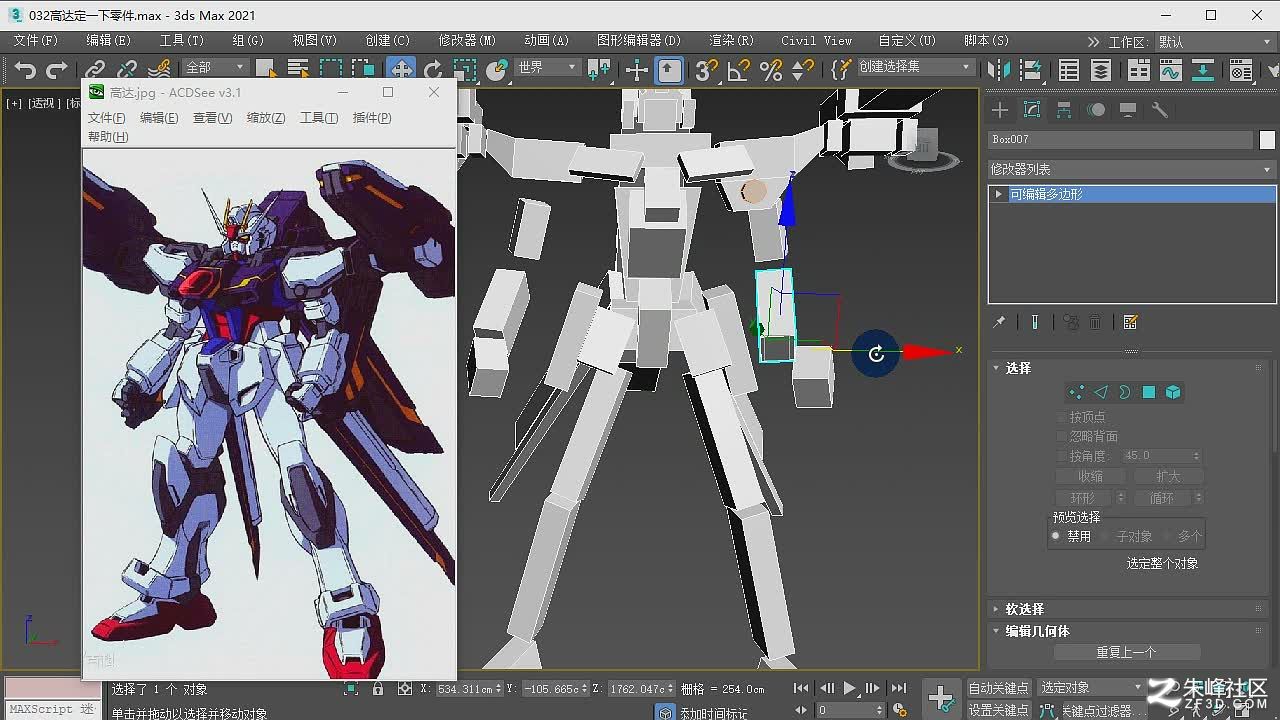The width and height of the screenshot is (1280, 720).
Task: Open the 渲染(R) menu
Action: click(x=731, y=41)
